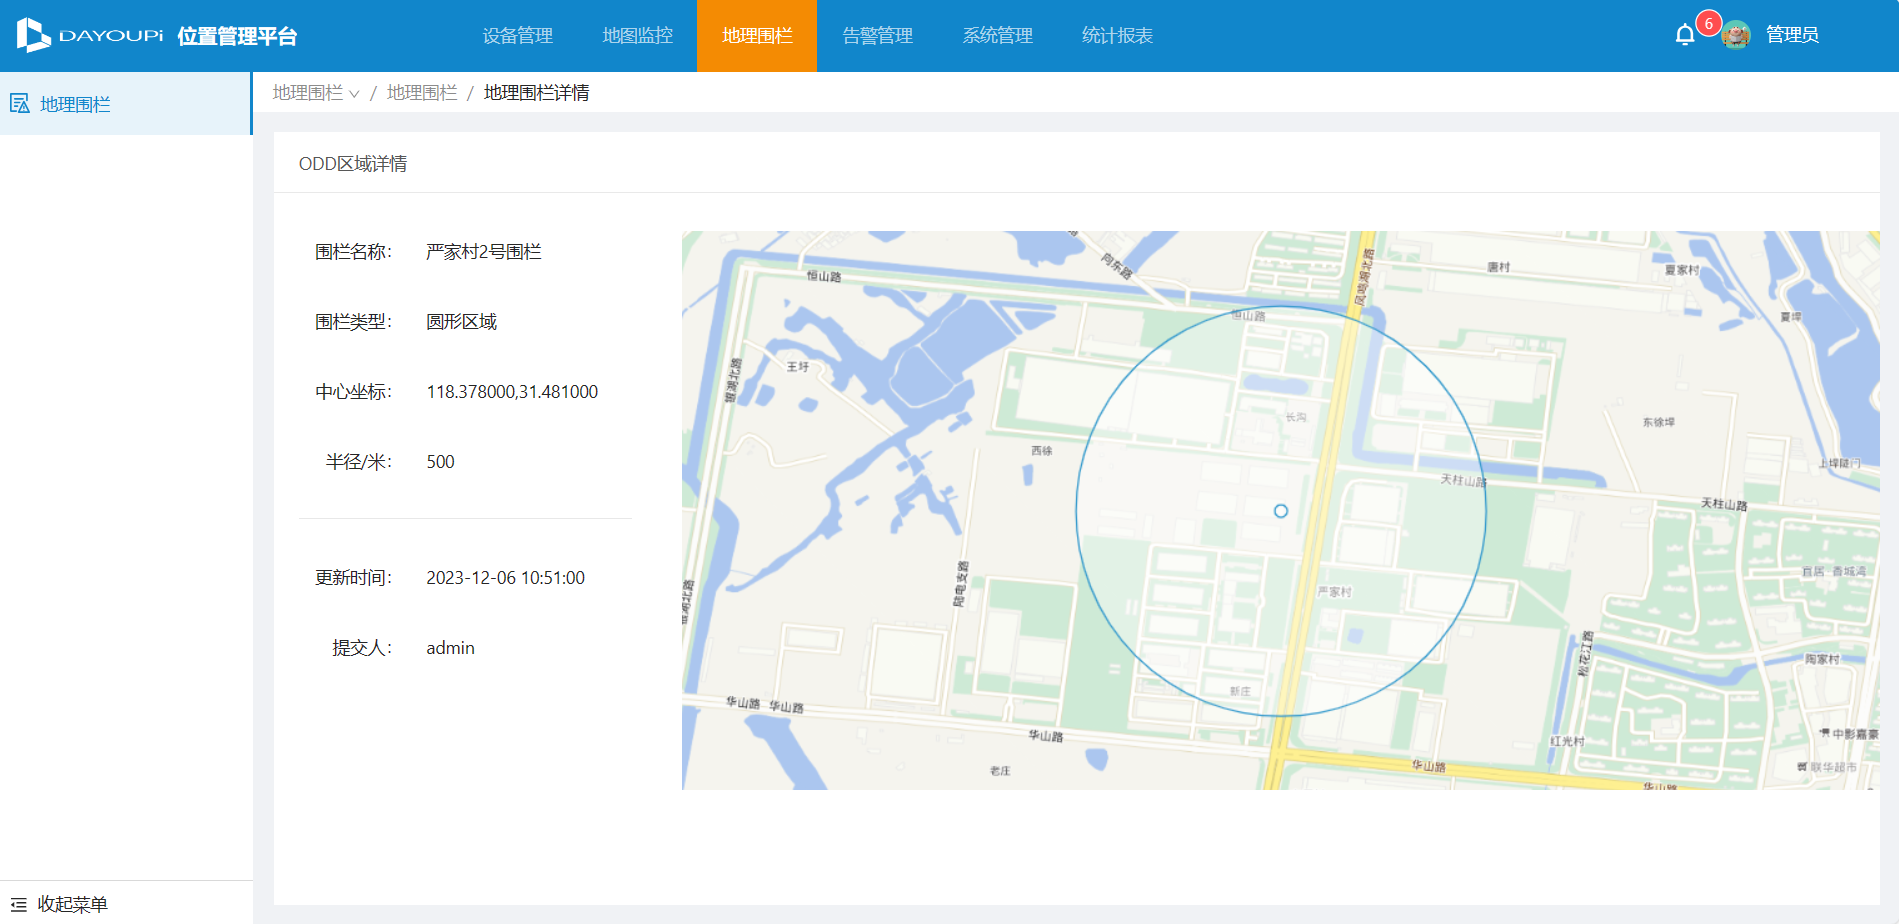Switch to 地图监控 tab
Viewport: 1899px width, 924px height.
pos(637,36)
